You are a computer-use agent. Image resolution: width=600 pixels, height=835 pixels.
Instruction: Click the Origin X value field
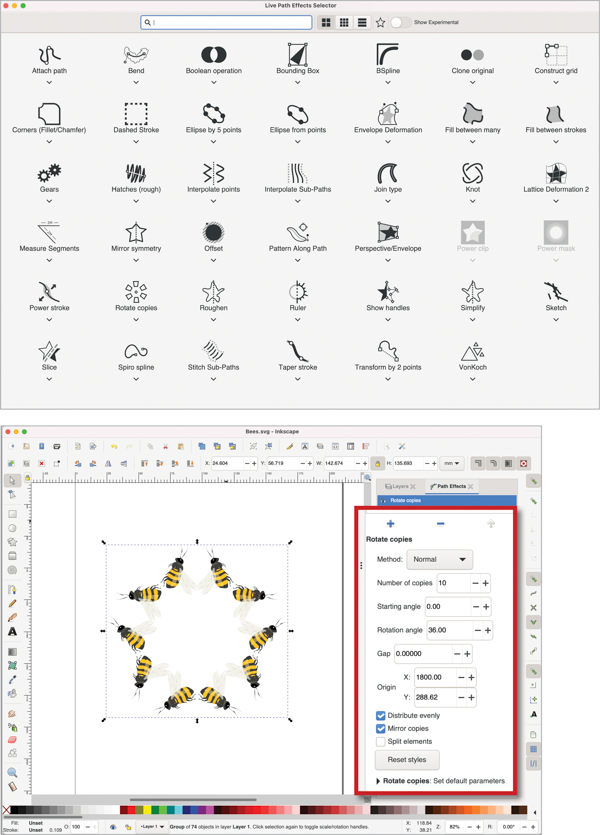(435, 677)
